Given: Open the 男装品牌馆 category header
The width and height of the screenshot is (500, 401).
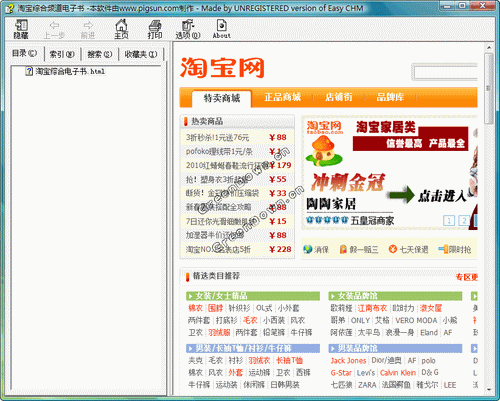Looking at the screenshot, I should pyautogui.click(x=395, y=348).
